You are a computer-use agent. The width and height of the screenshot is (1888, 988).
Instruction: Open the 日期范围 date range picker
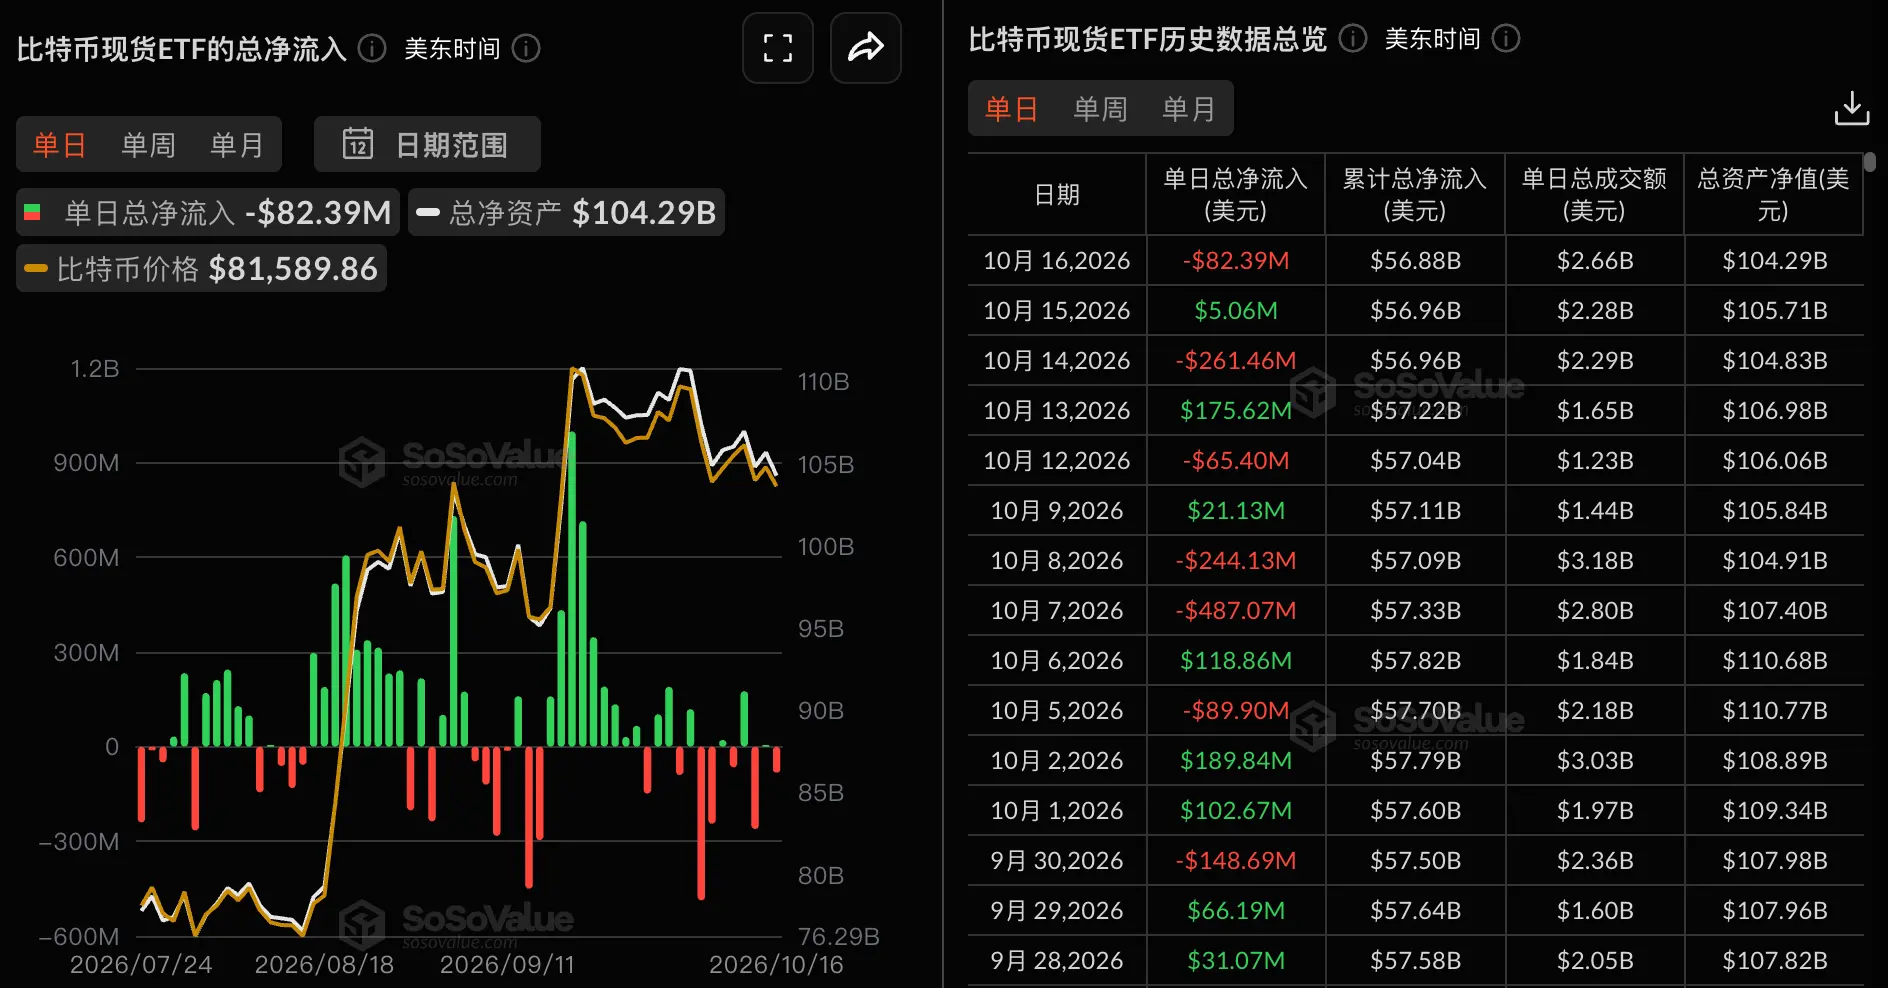[427, 144]
